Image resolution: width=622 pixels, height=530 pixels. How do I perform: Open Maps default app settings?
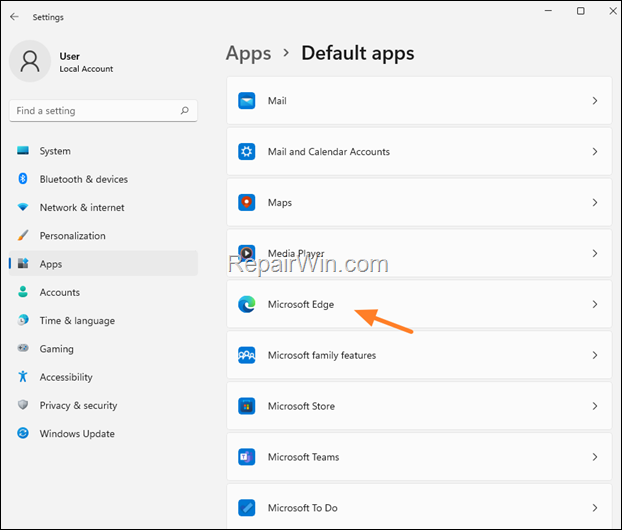[419, 202]
